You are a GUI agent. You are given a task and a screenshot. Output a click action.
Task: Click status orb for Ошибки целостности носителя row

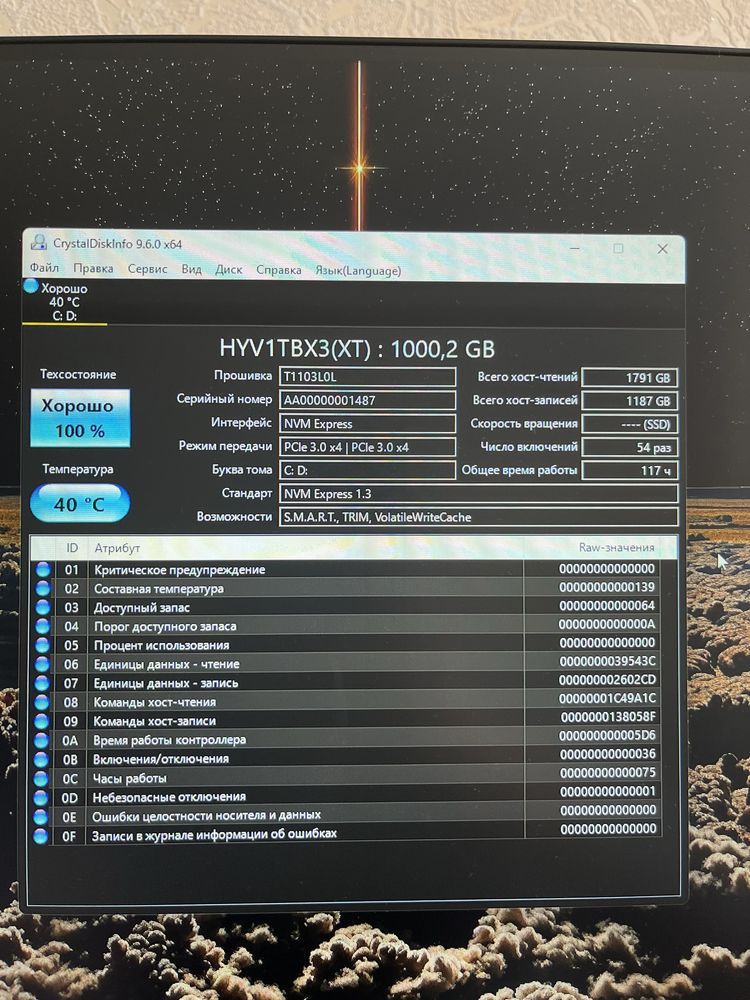(x=41, y=817)
